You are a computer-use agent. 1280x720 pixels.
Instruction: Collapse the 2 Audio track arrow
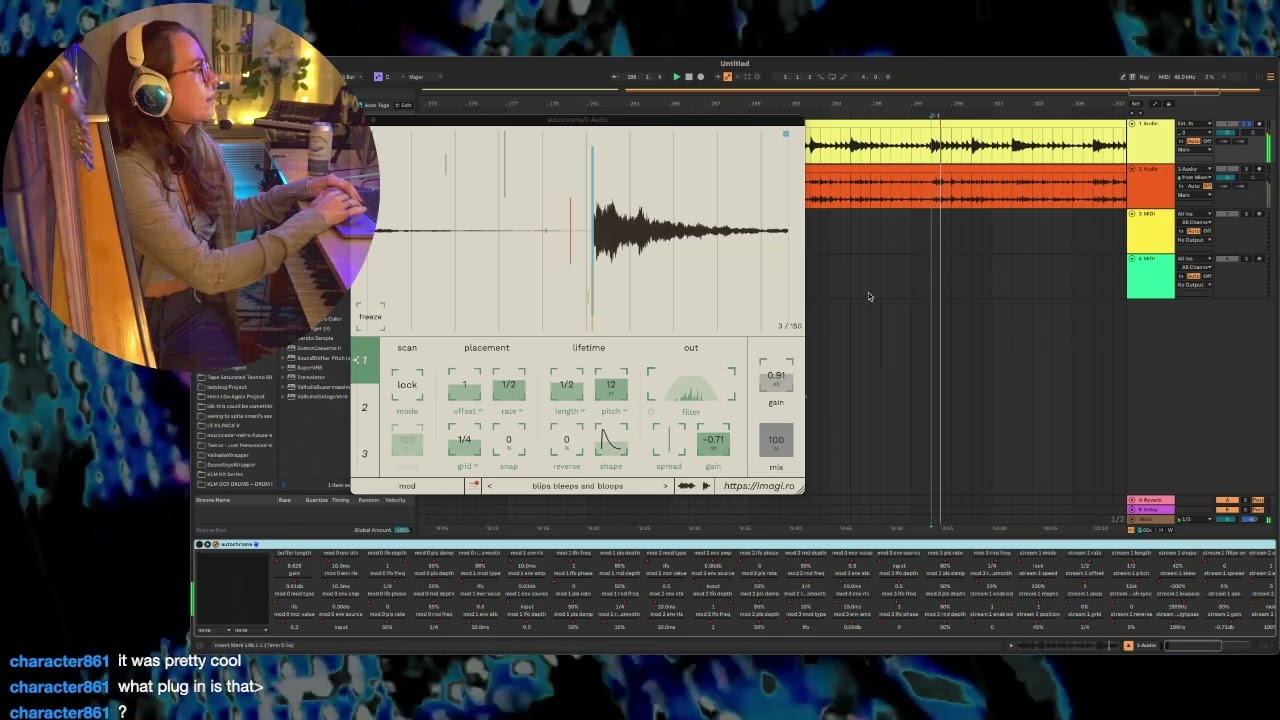point(1131,169)
